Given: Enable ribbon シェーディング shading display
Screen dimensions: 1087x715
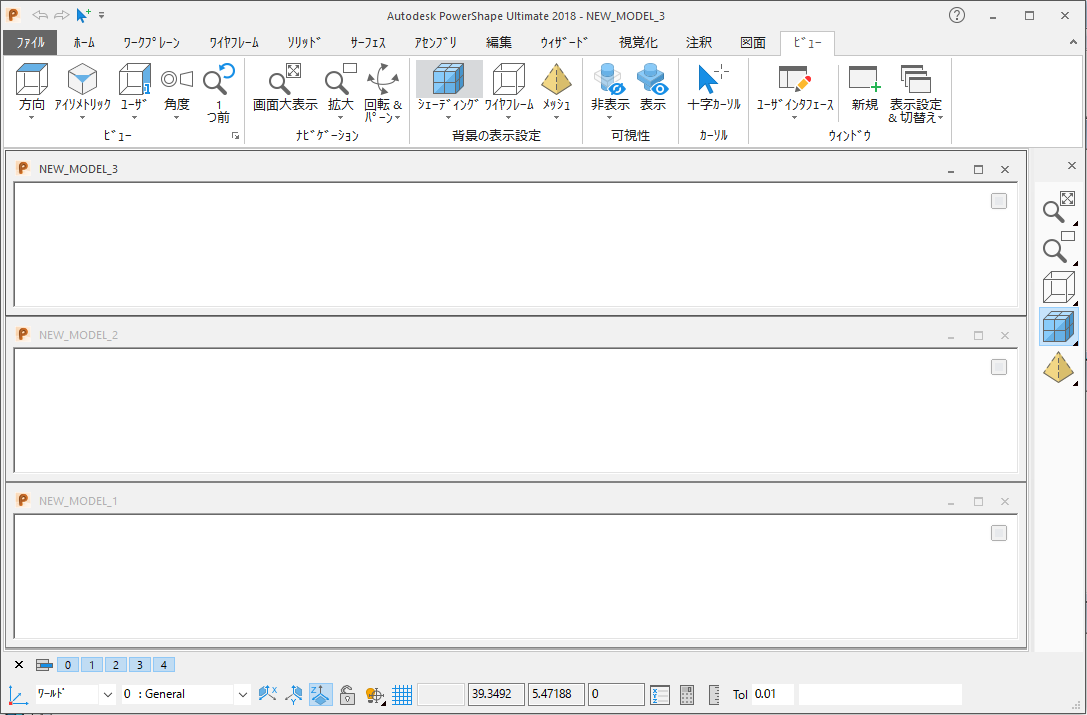Looking at the screenshot, I should (x=449, y=79).
